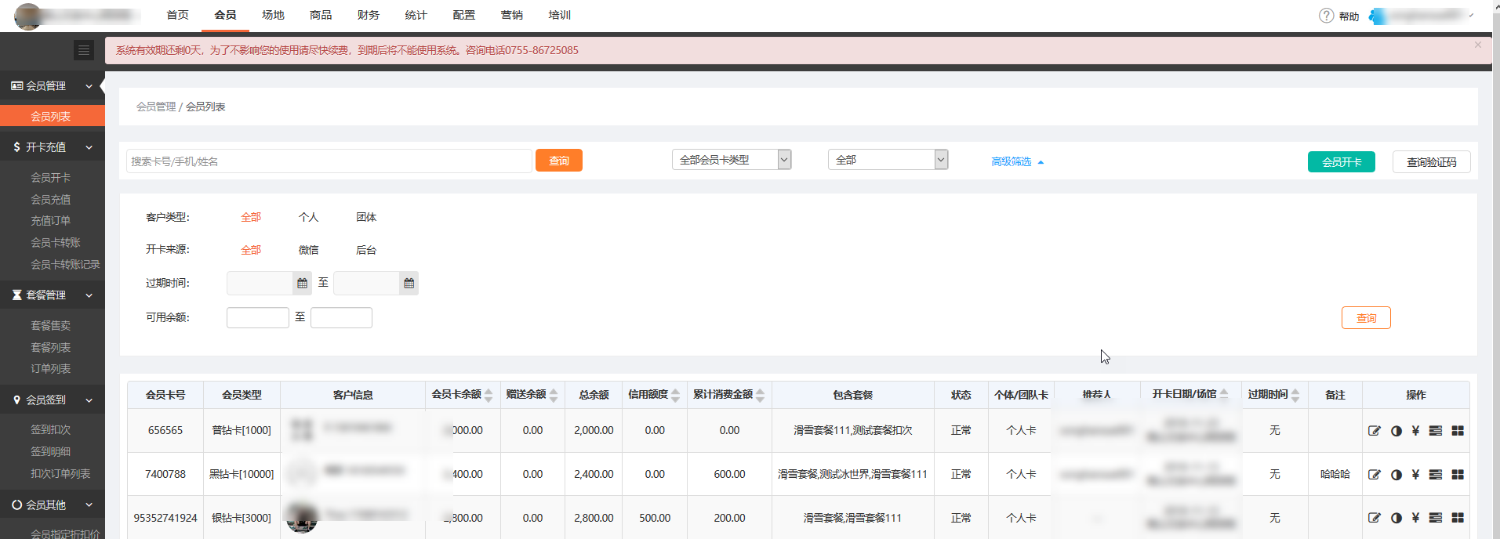Screen dimensions: 1500x539
Task: Open the calendar for the expiry start date
Action: [x=302, y=283]
